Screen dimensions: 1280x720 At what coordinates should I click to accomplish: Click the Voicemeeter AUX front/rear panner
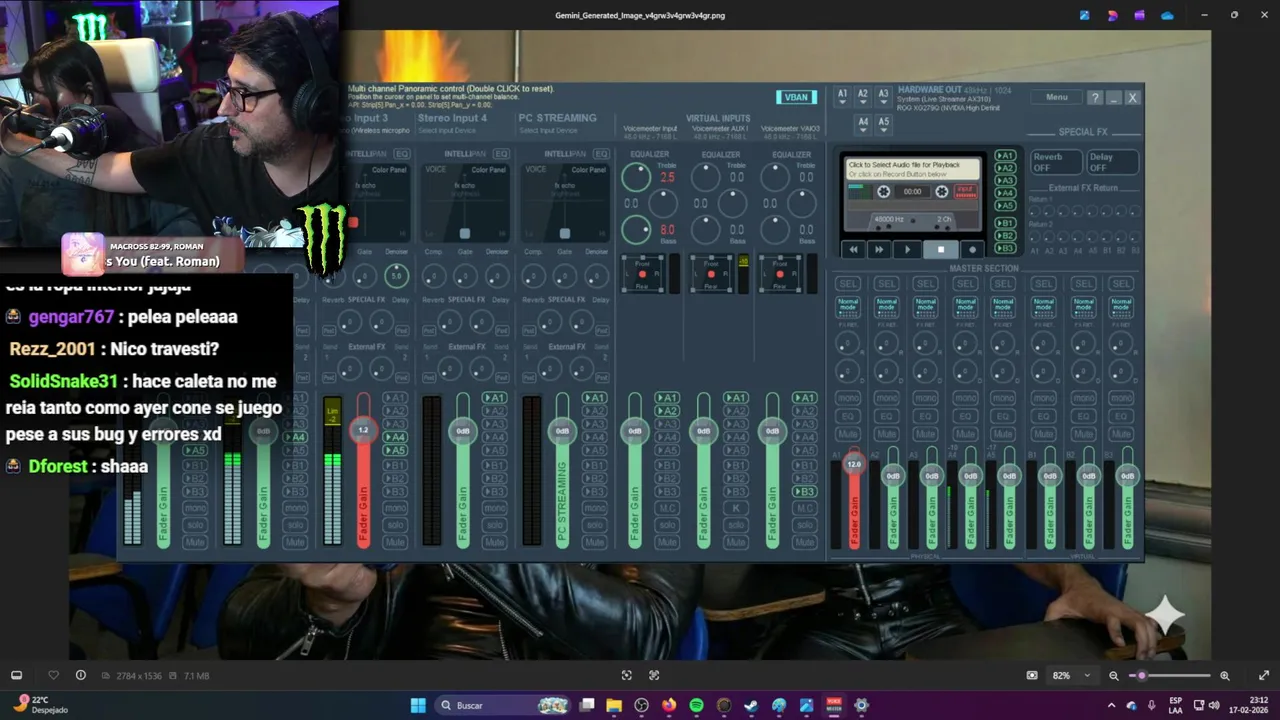click(x=711, y=274)
